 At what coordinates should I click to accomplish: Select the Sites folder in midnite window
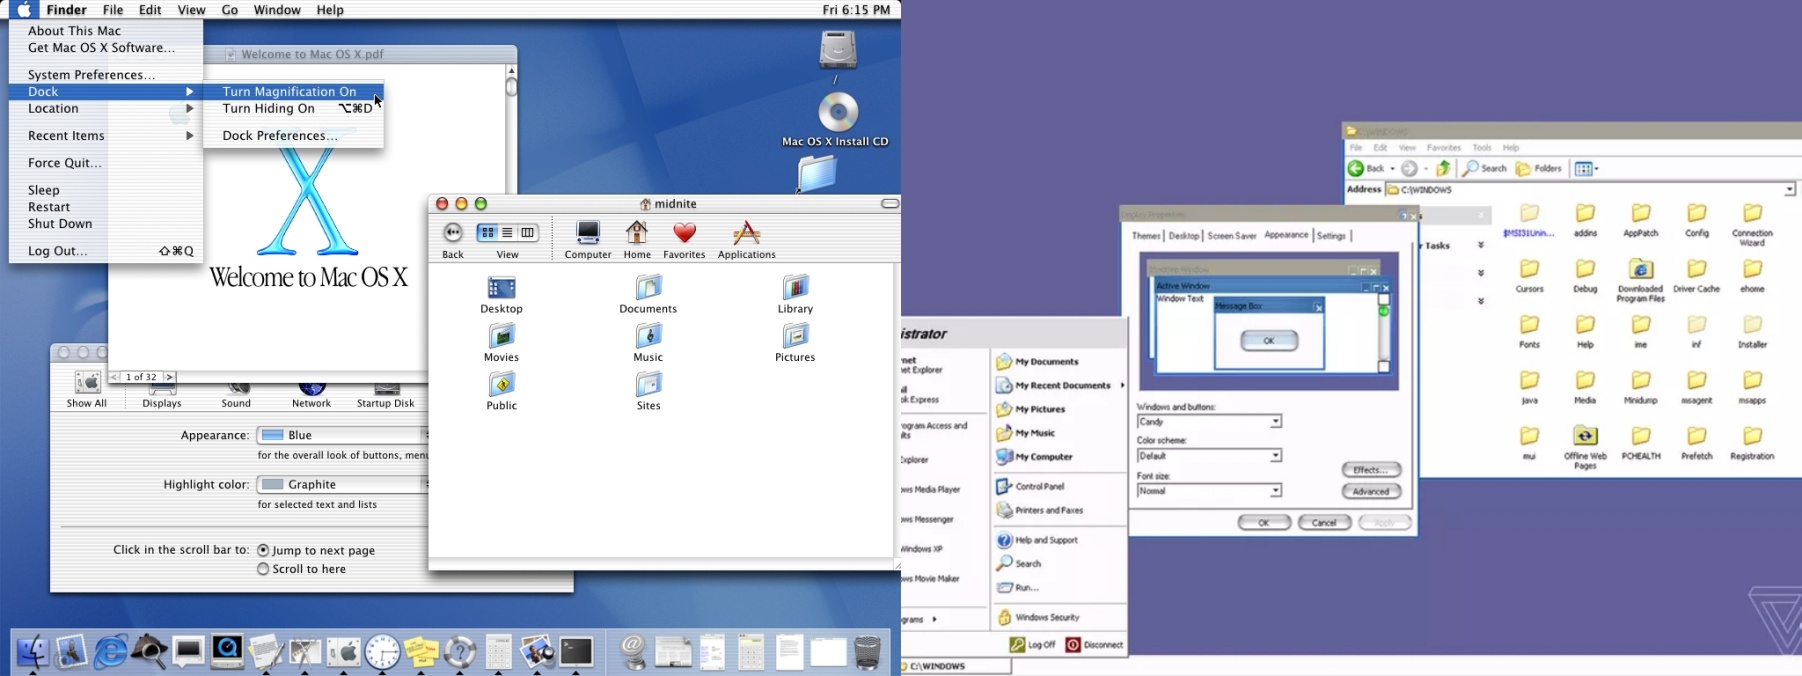(648, 391)
